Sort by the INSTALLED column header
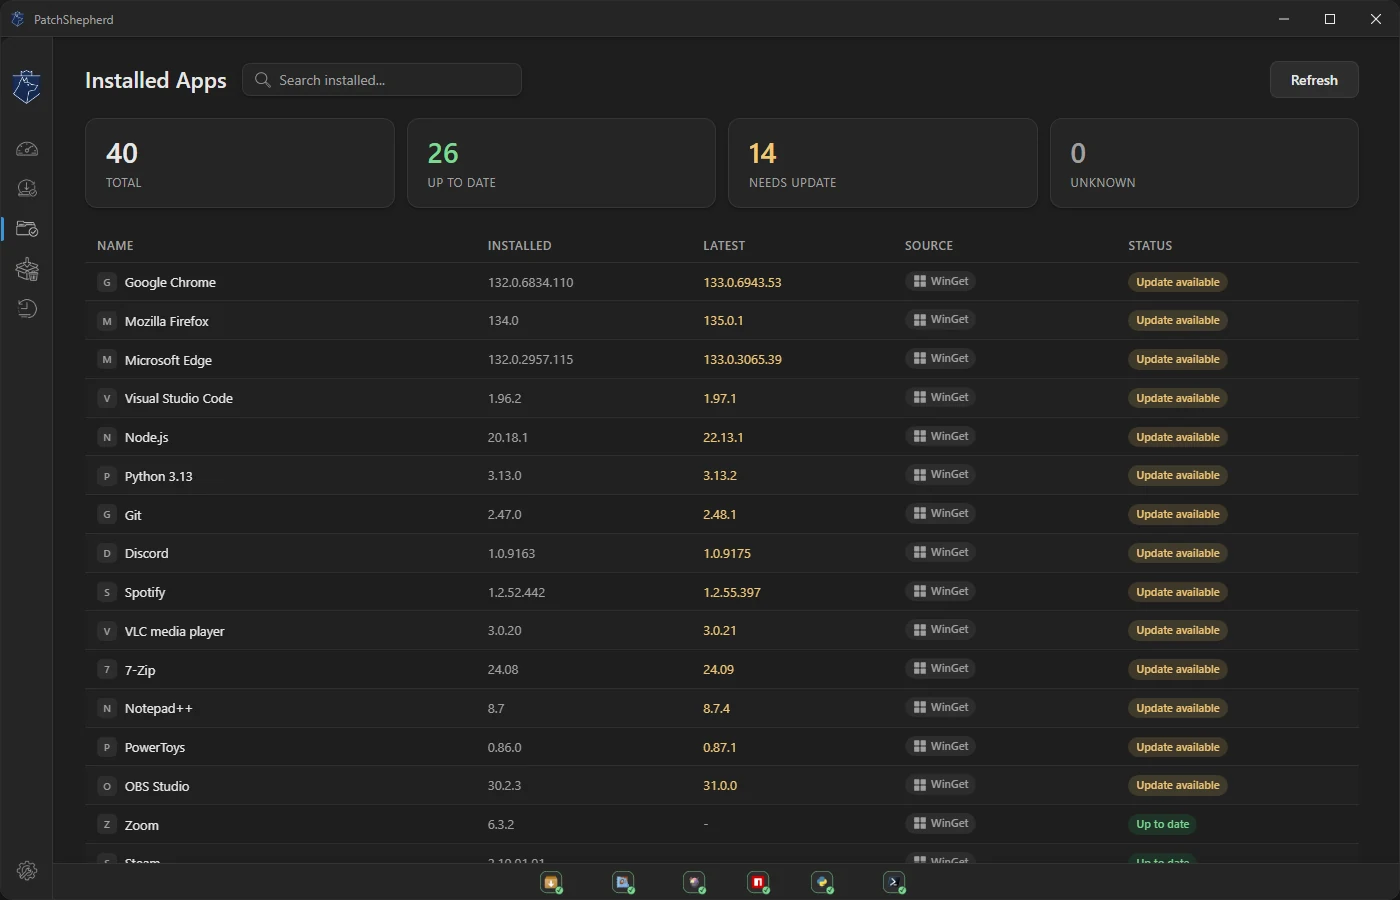Screen dimensions: 1400x900 (519, 245)
